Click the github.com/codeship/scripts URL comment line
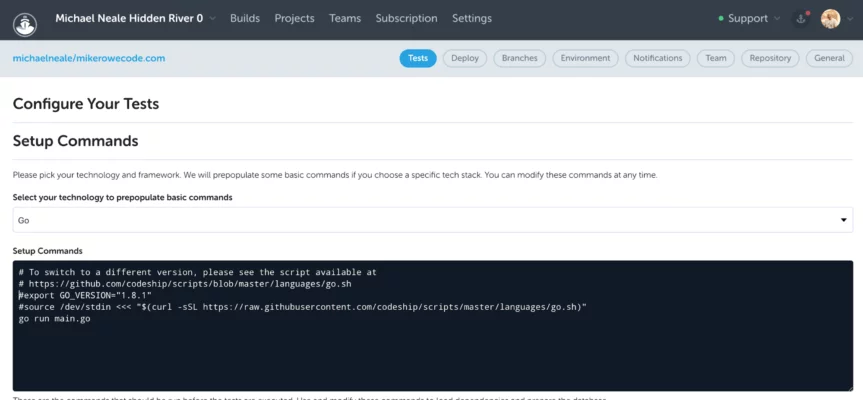Image resolution: width=863 pixels, height=400 pixels. (184, 284)
